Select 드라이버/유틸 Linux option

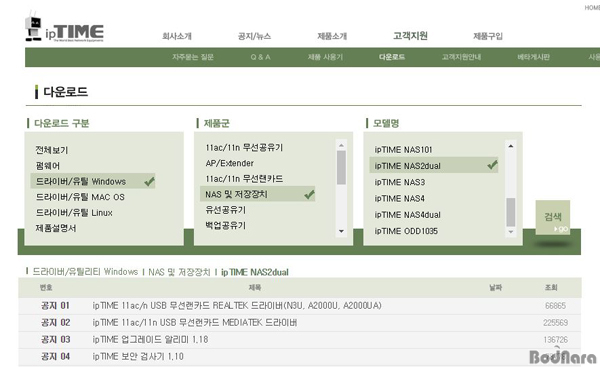coord(74,213)
